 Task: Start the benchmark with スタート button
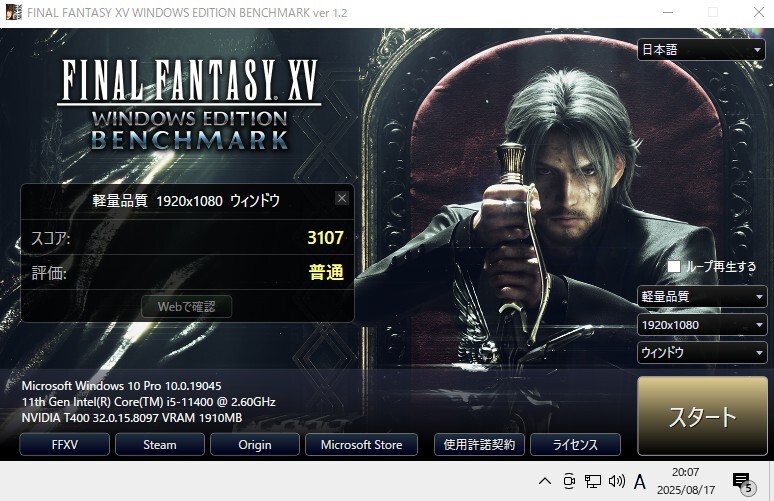click(x=702, y=416)
